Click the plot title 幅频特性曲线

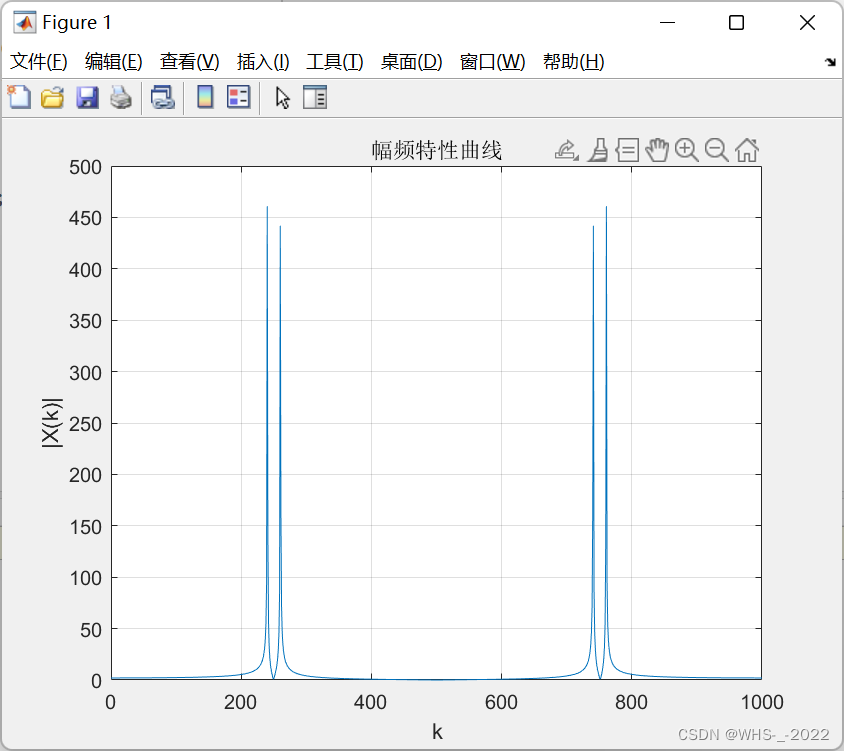pos(437,150)
